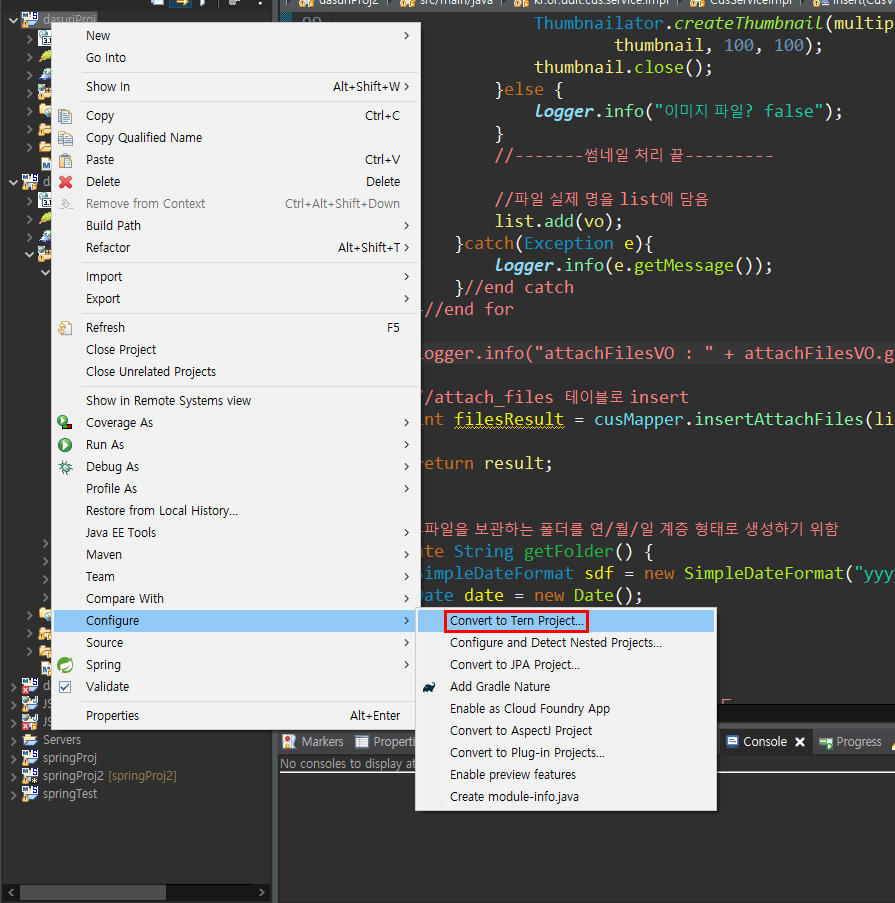
Task: Click the springProj2 project icon
Action: click(30, 776)
